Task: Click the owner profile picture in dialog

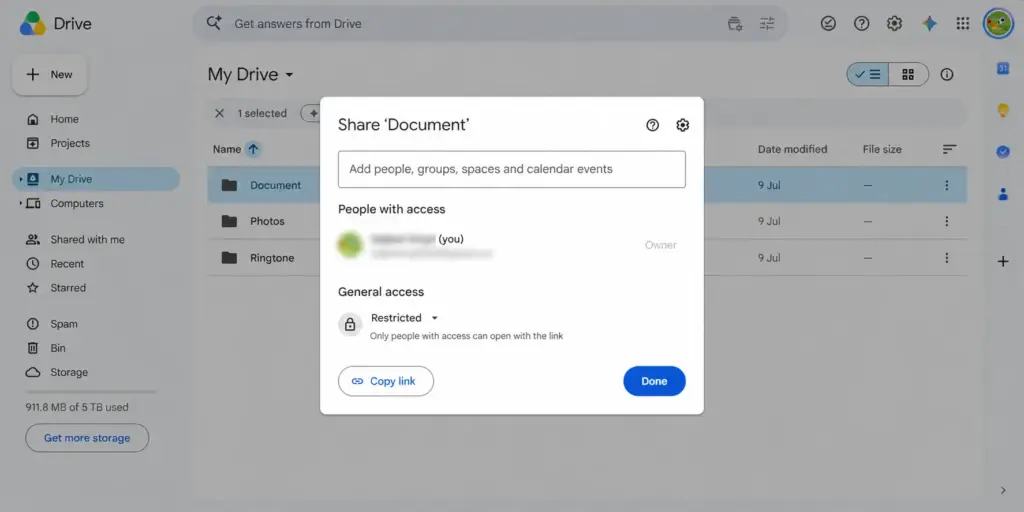Action: (x=350, y=246)
